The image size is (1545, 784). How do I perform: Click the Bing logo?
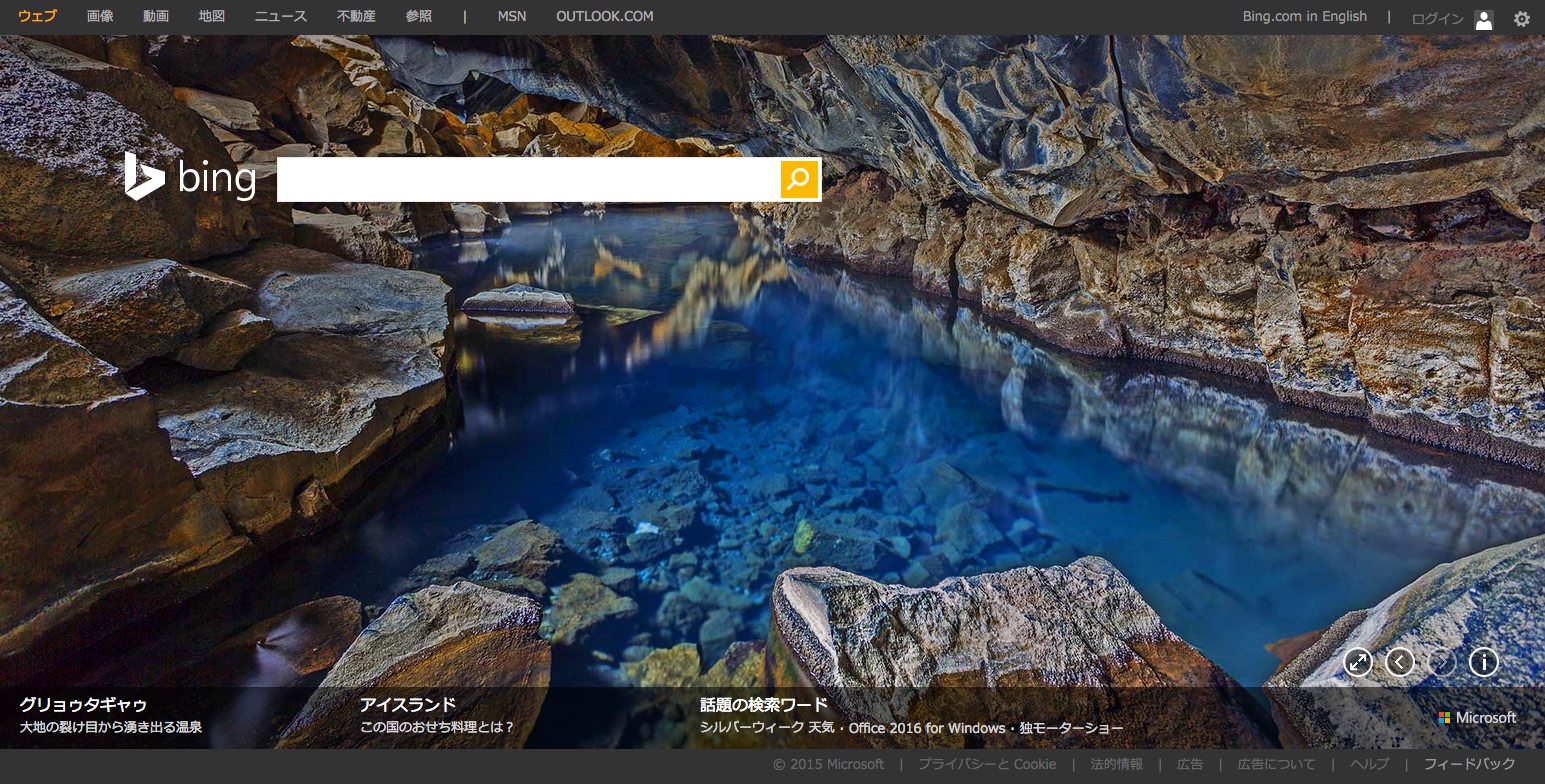click(190, 178)
